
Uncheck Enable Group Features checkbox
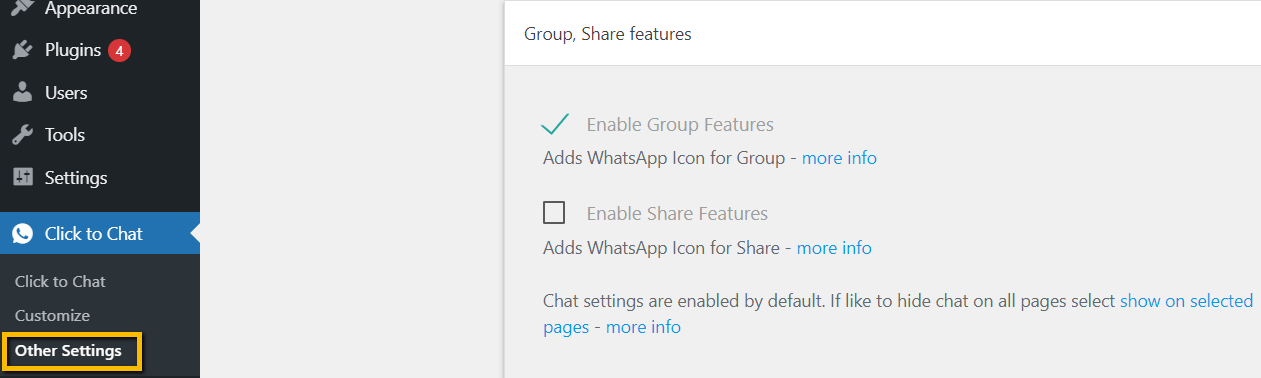click(555, 125)
